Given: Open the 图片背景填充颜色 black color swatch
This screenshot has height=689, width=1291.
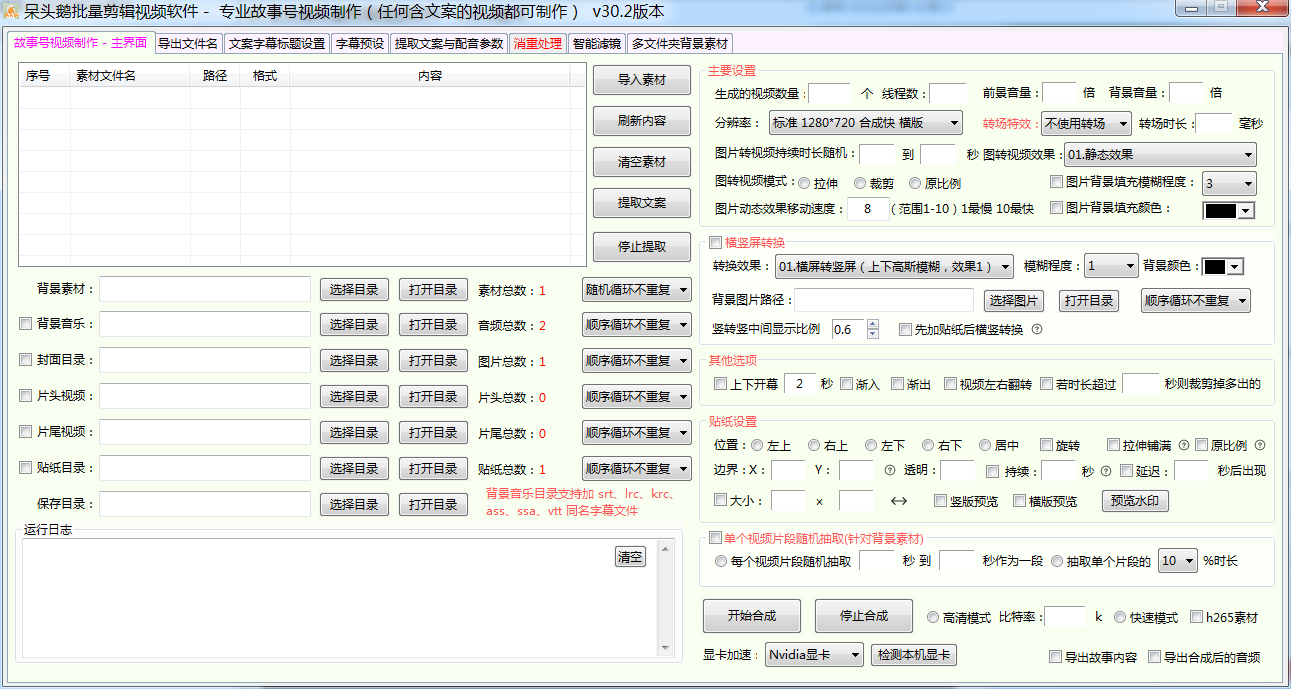Looking at the screenshot, I should [x=1229, y=210].
